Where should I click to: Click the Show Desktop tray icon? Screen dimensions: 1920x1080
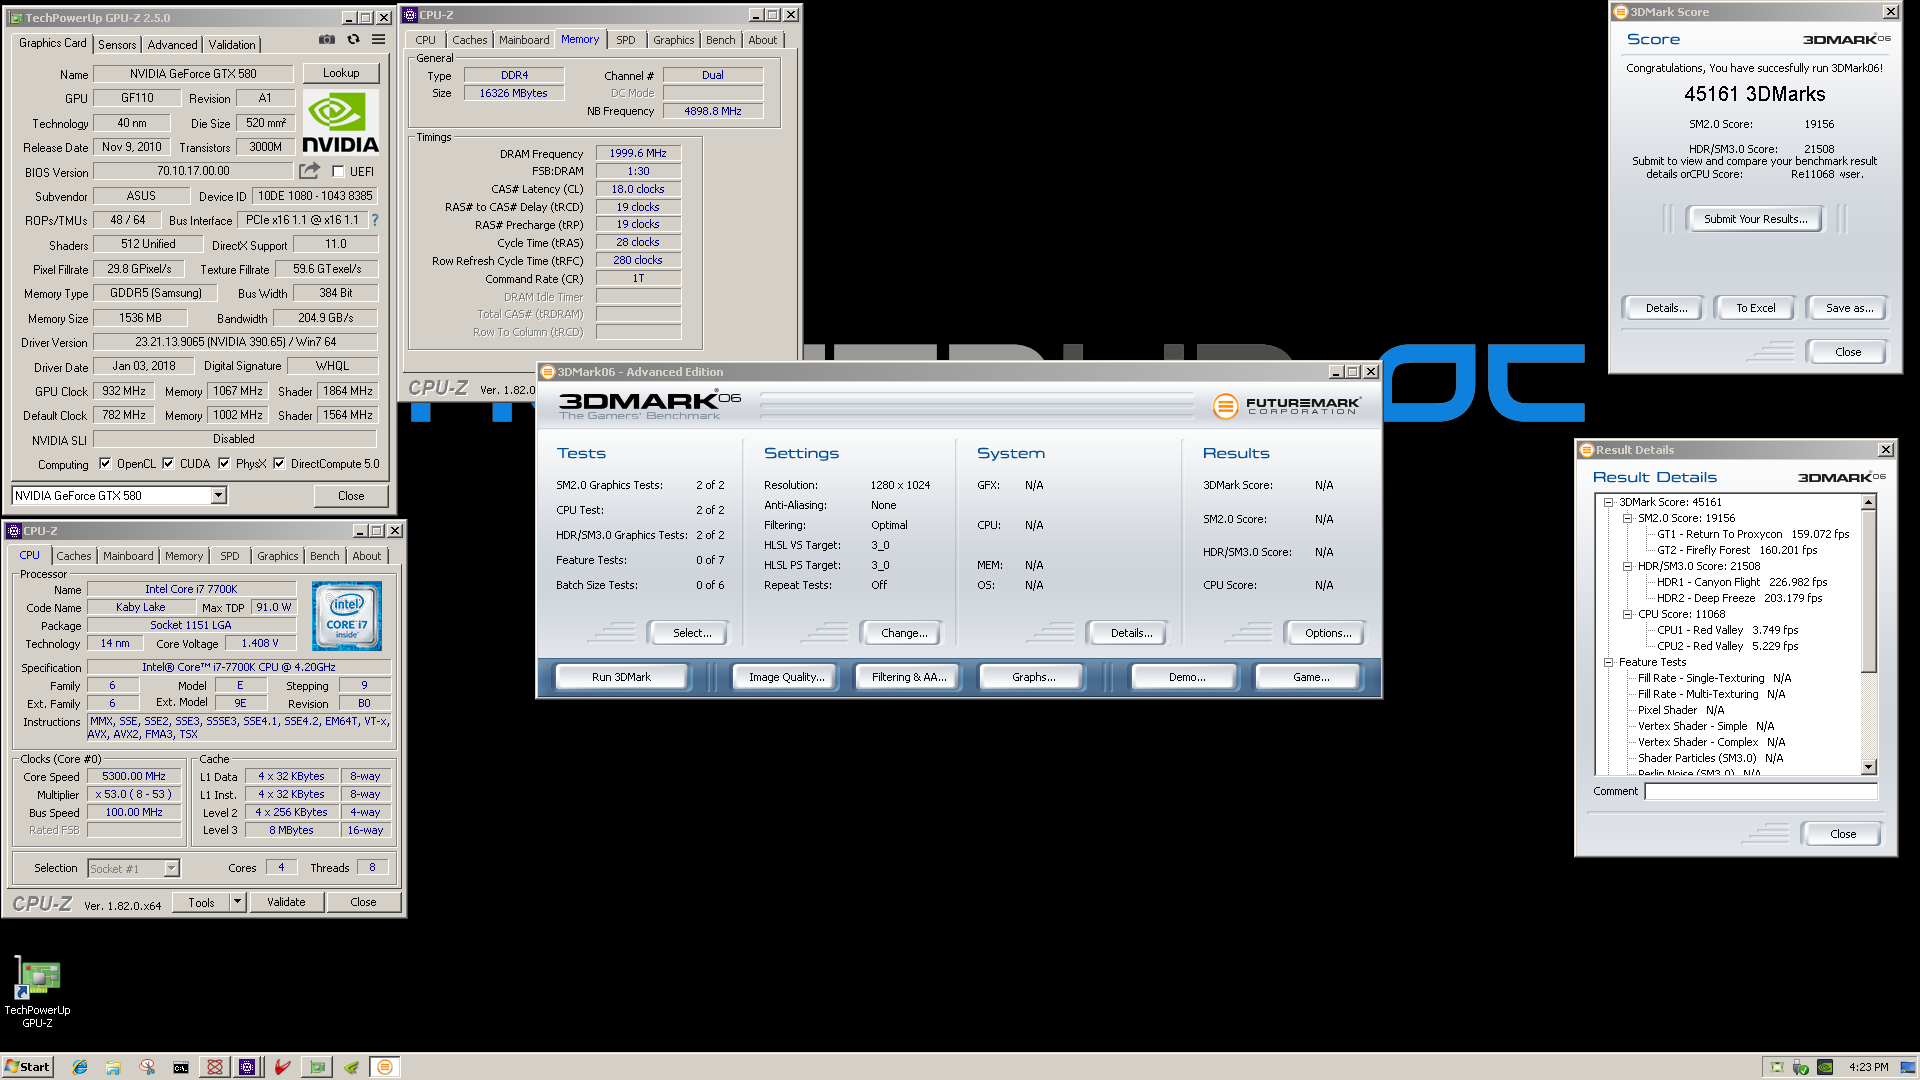1908,1067
